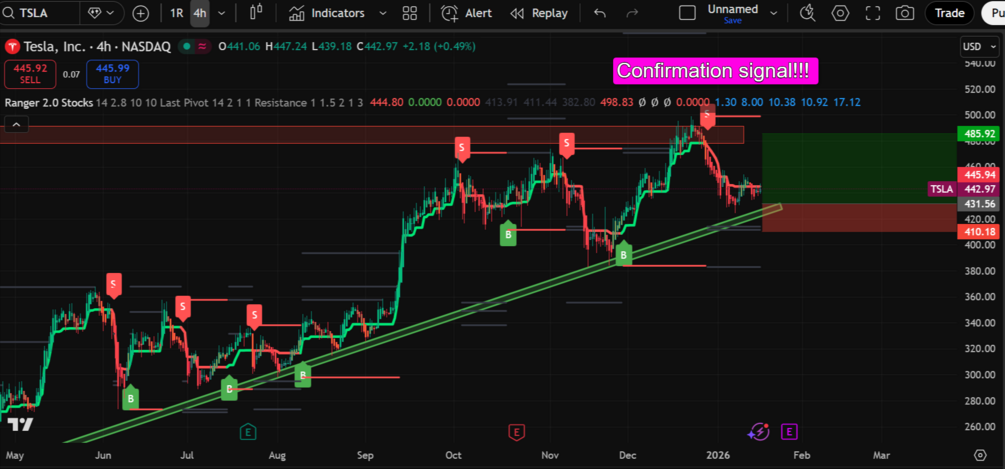1005x469 pixels.
Task: Collapse the indicator legend with the up-arrow
Action: [x=16, y=124]
